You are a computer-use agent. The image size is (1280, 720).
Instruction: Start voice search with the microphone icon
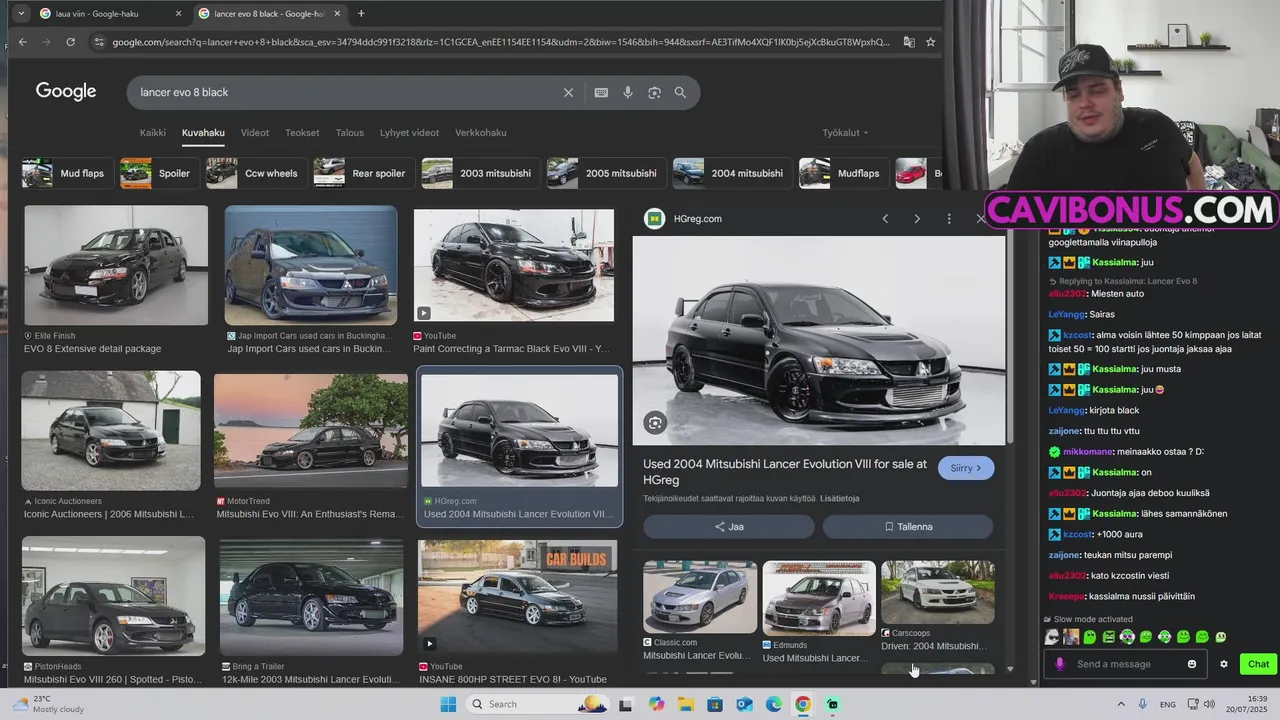pos(628,92)
